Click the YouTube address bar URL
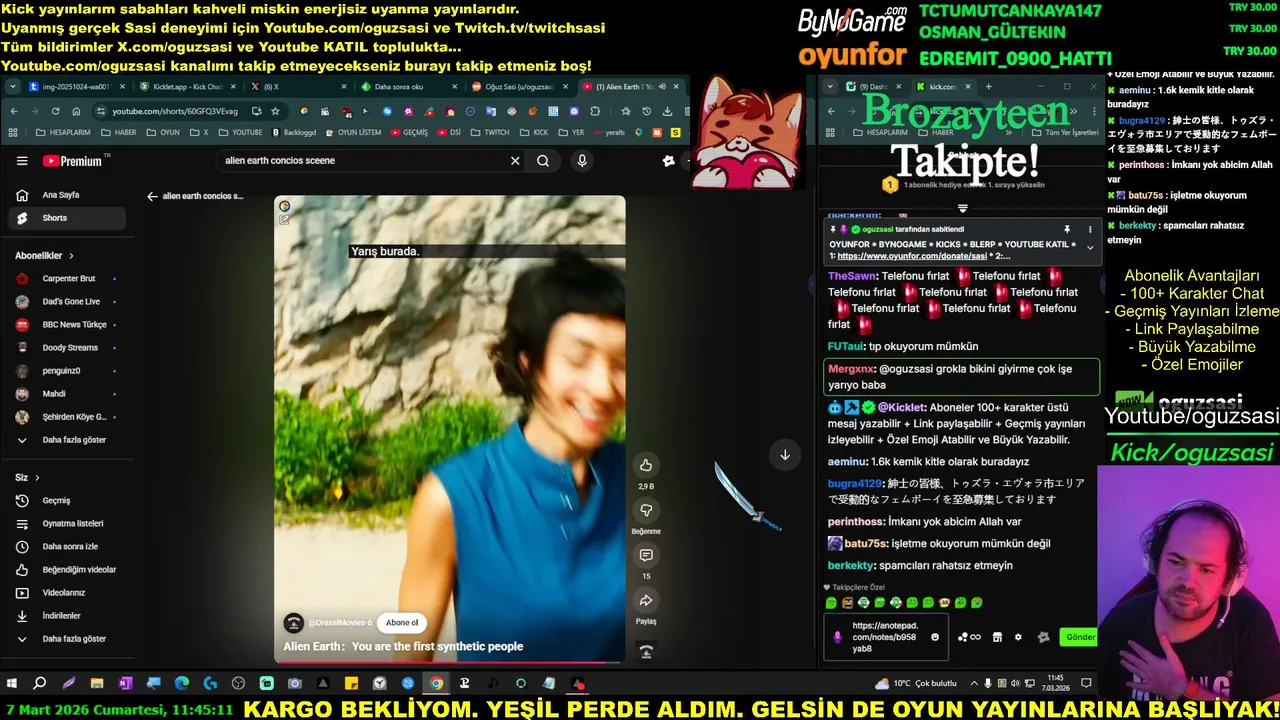Viewport: 1280px width, 720px height. [x=175, y=111]
